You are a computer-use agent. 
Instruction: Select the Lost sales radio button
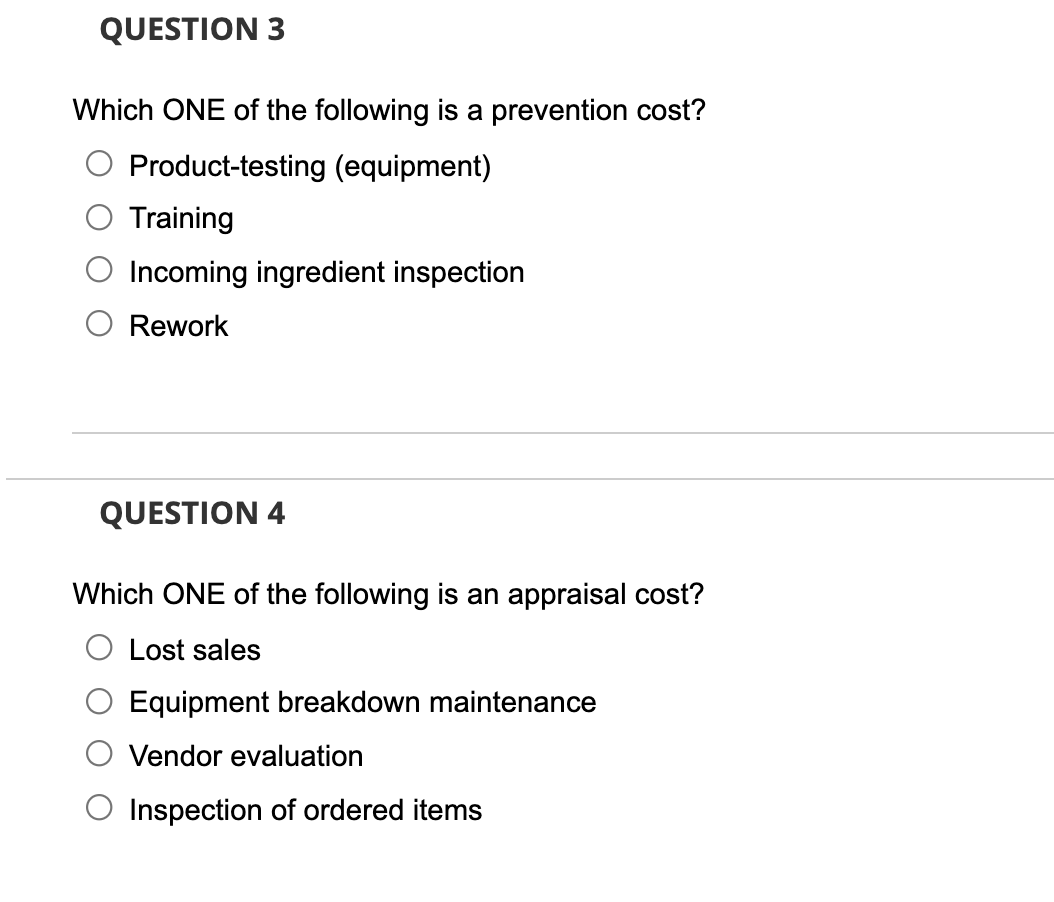click(99, 646)
